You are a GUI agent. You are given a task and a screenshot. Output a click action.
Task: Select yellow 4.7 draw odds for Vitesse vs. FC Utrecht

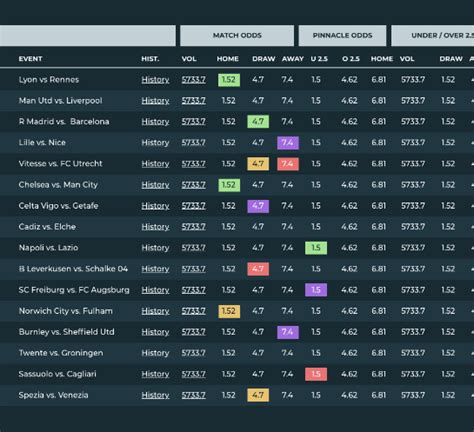click(258, 164)
